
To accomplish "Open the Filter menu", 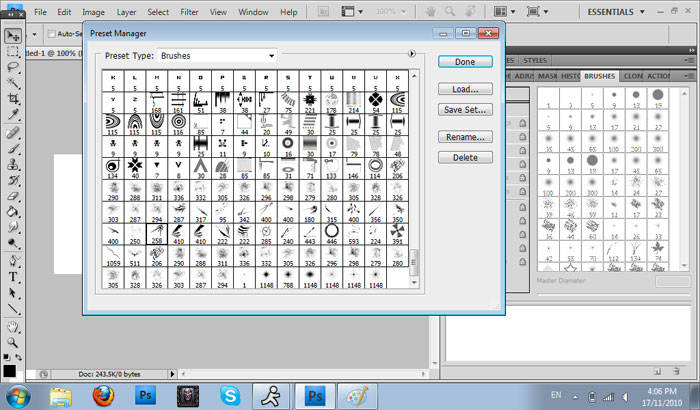I will (x=189, y=12).
